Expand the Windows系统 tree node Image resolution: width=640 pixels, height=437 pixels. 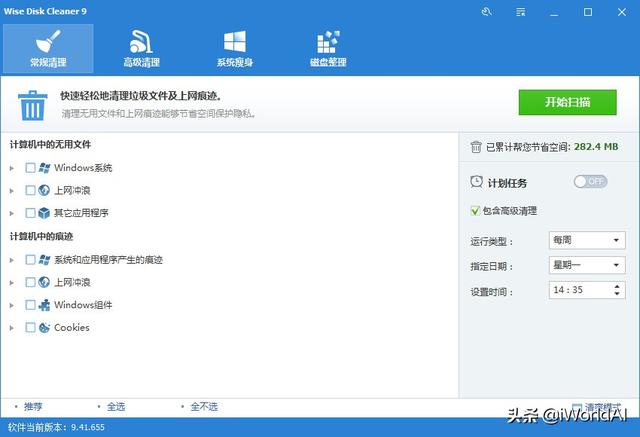click(12, 168)
